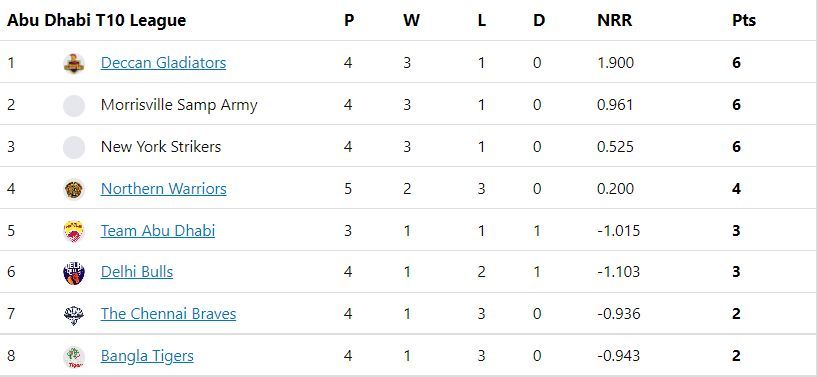
Task: Select the New York Strikers team name
Action: [160, 146]
